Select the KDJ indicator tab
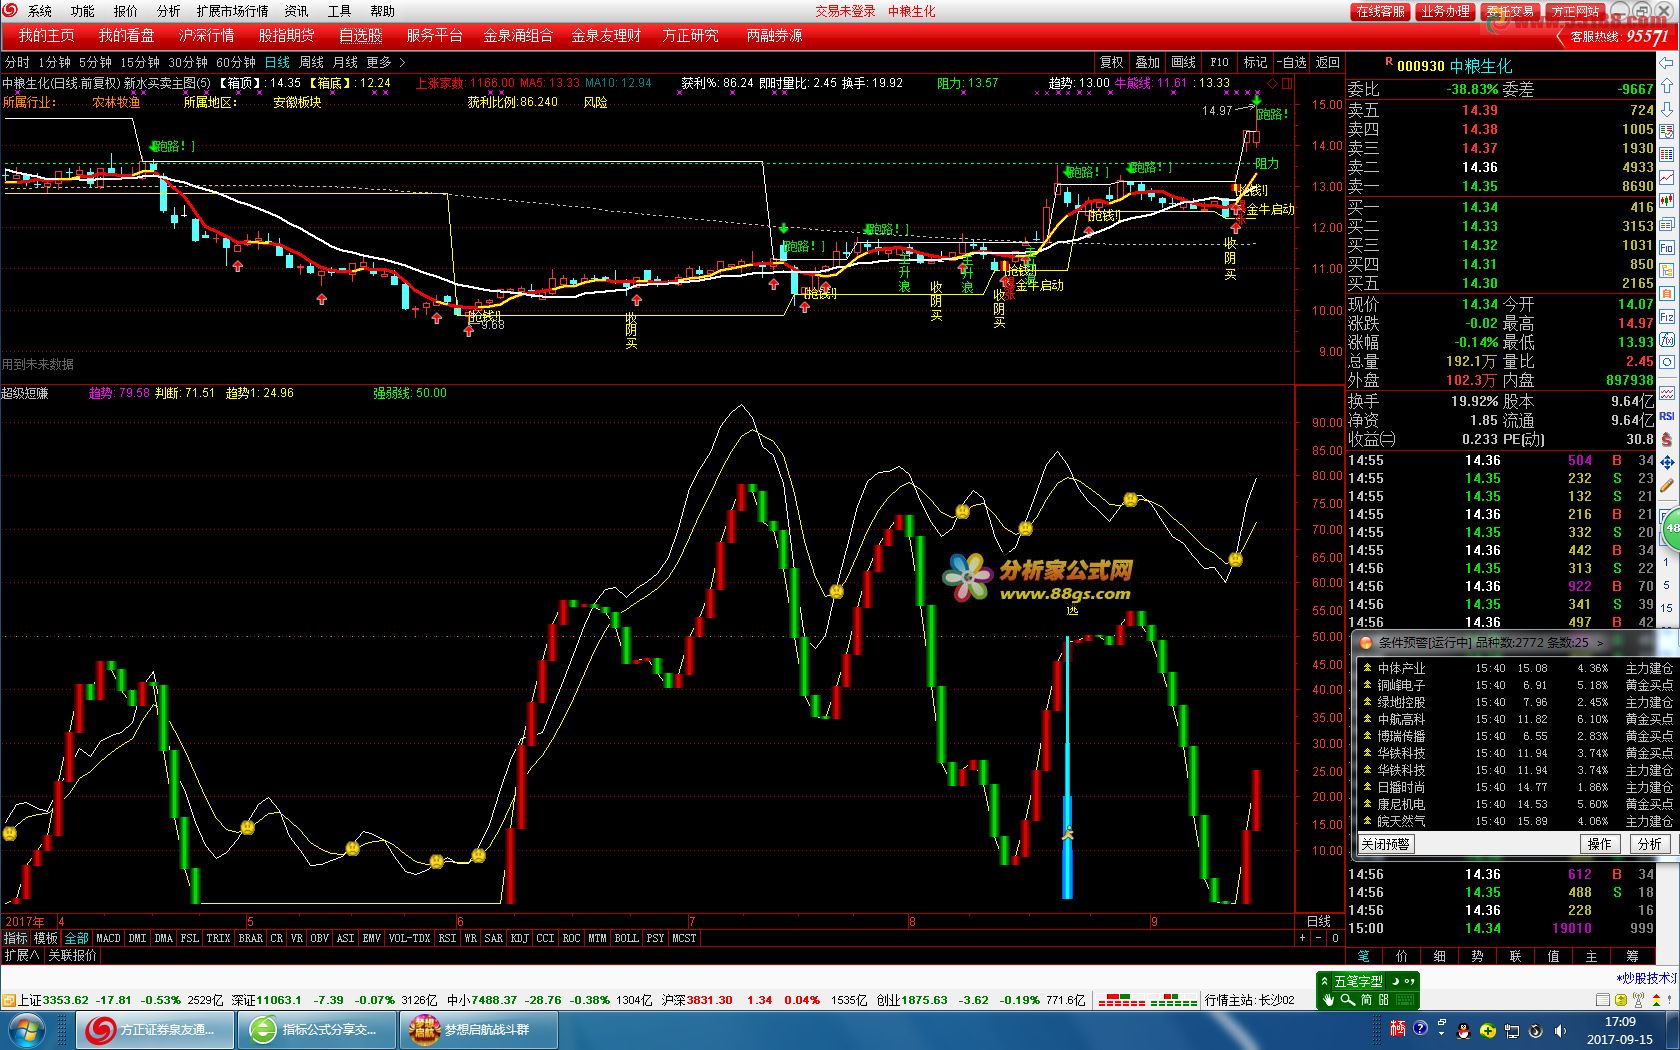 [x=520, y=938]
